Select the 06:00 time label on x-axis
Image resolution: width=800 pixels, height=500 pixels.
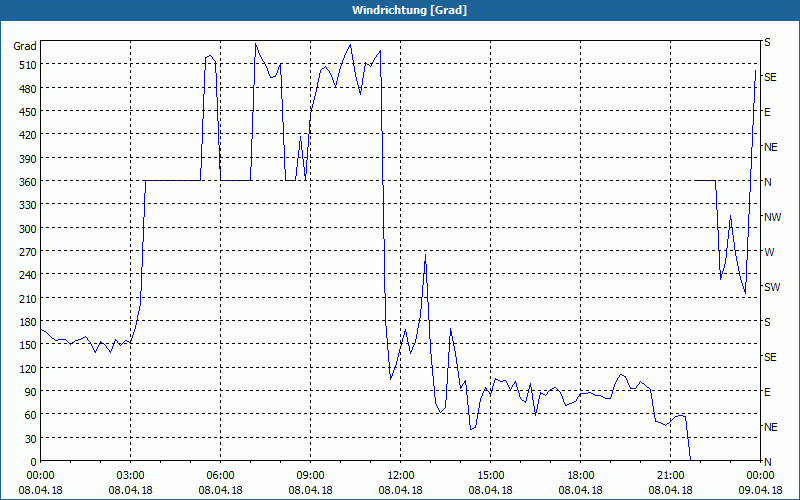click(x=220, y=476)
